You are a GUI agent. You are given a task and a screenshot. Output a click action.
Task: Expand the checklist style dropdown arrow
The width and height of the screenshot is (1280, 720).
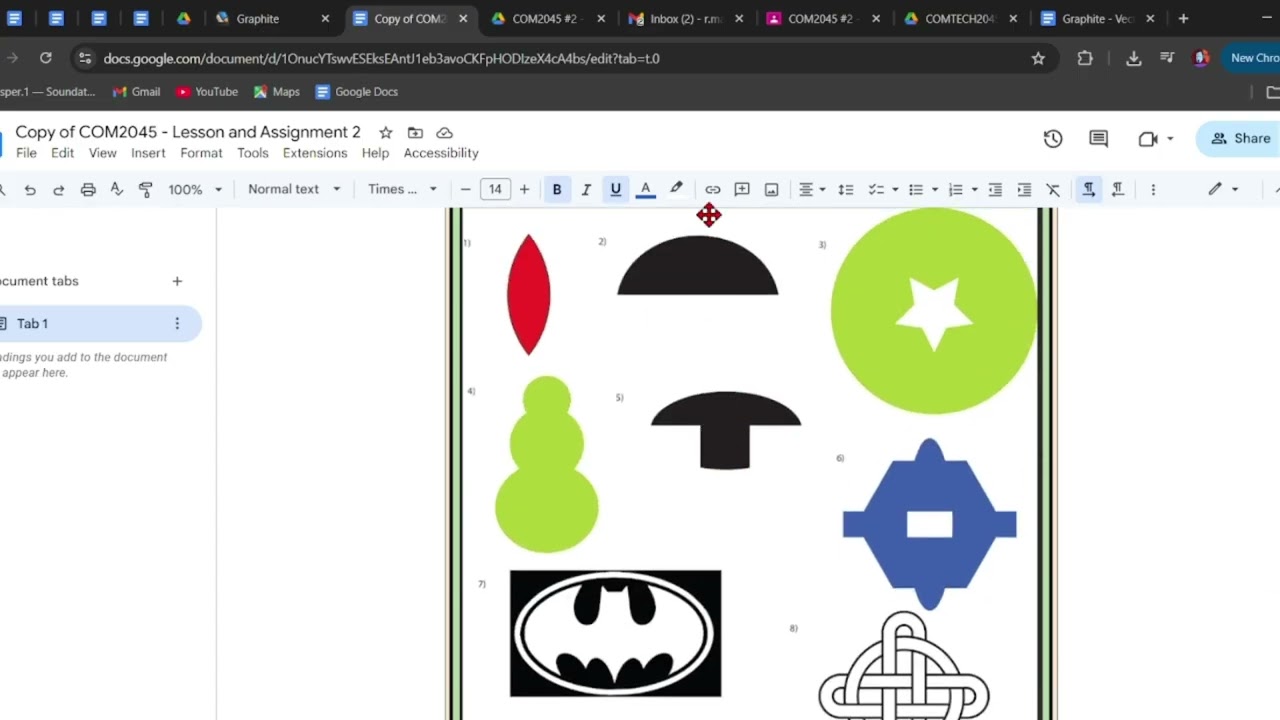tap(895, 189)
